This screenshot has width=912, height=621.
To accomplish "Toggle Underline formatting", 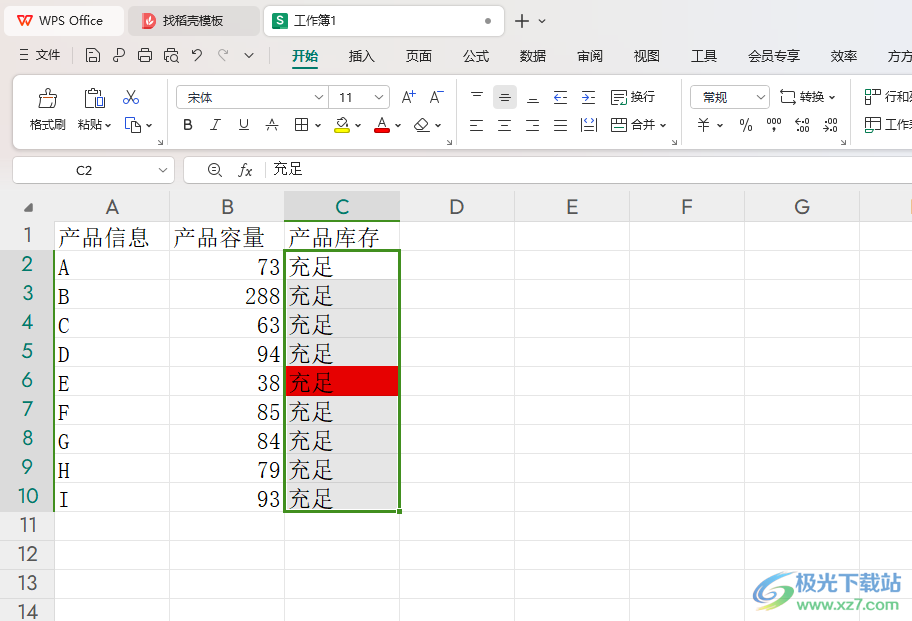I will click(x=244, y=124).
